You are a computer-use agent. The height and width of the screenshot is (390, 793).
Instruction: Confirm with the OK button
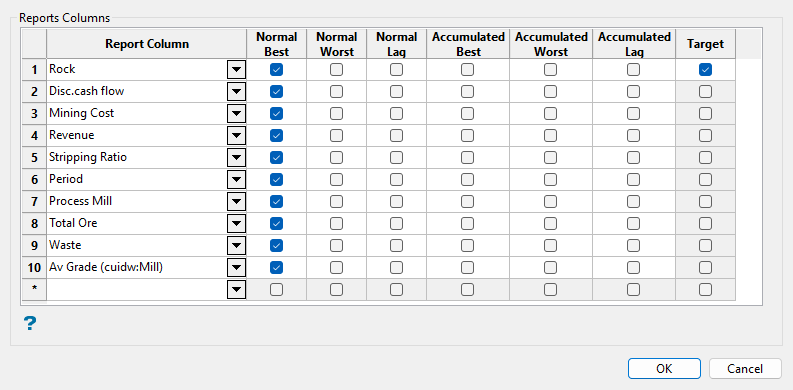664,368
